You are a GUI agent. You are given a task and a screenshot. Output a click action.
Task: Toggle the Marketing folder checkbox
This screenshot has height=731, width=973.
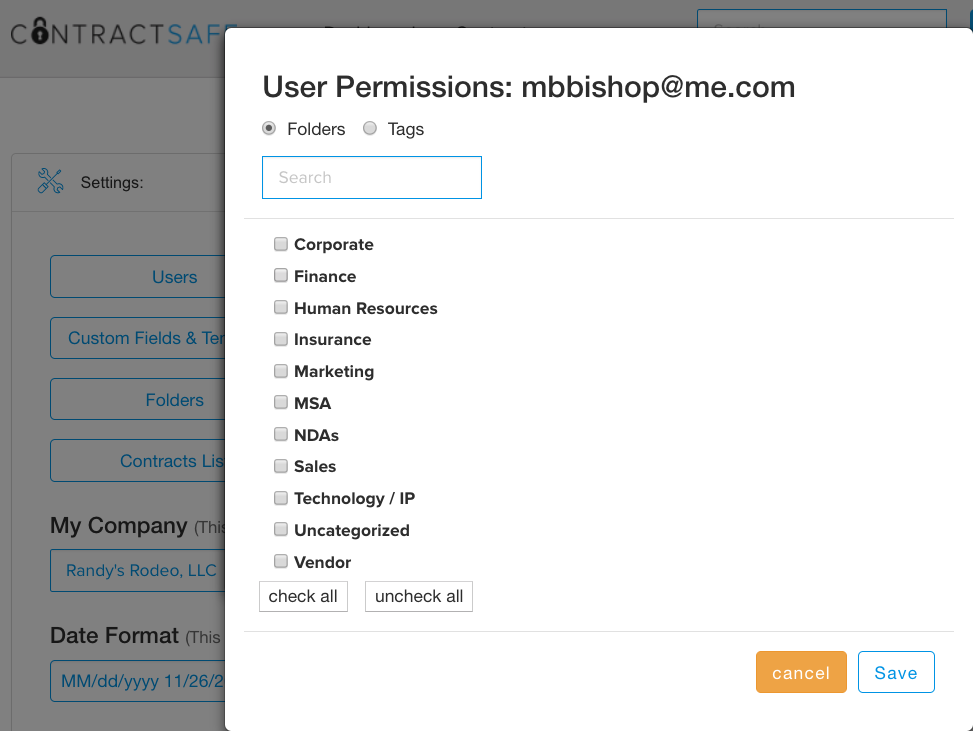tap(281, 371)
